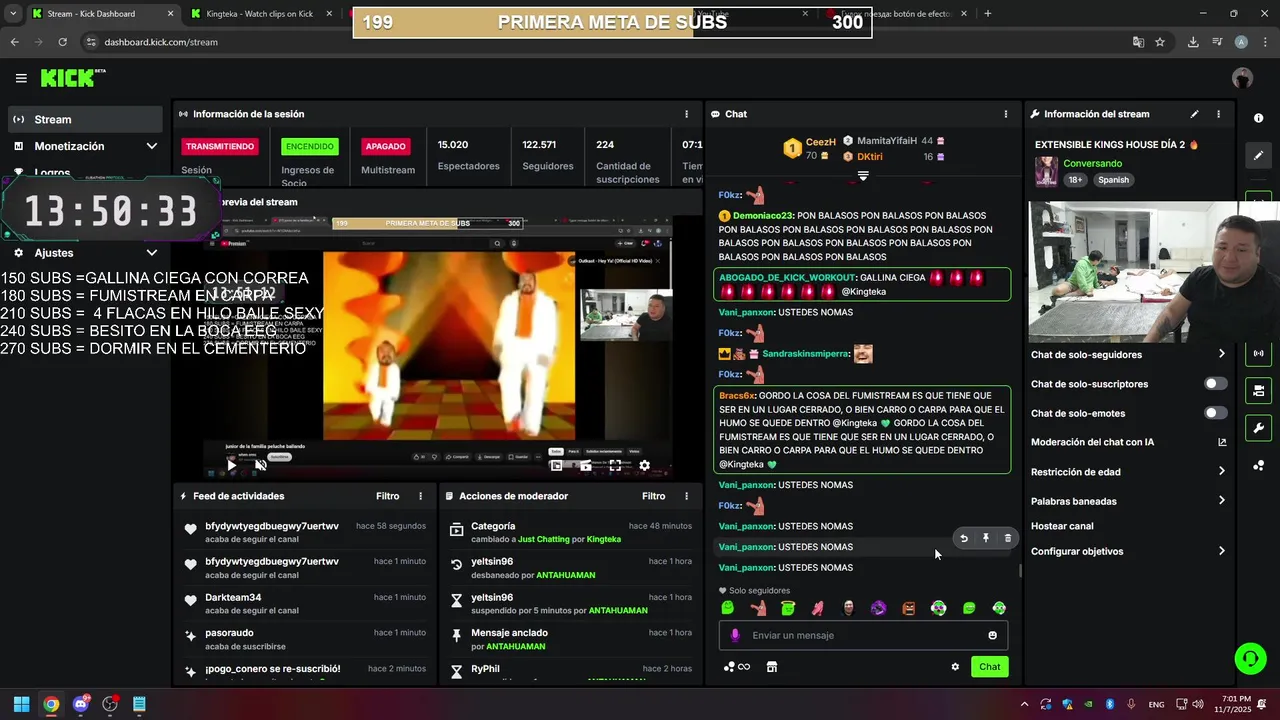This screenshot has width=1280, height=720.
Task: Select Stream in the sidebar
Action: pos(84,119)
